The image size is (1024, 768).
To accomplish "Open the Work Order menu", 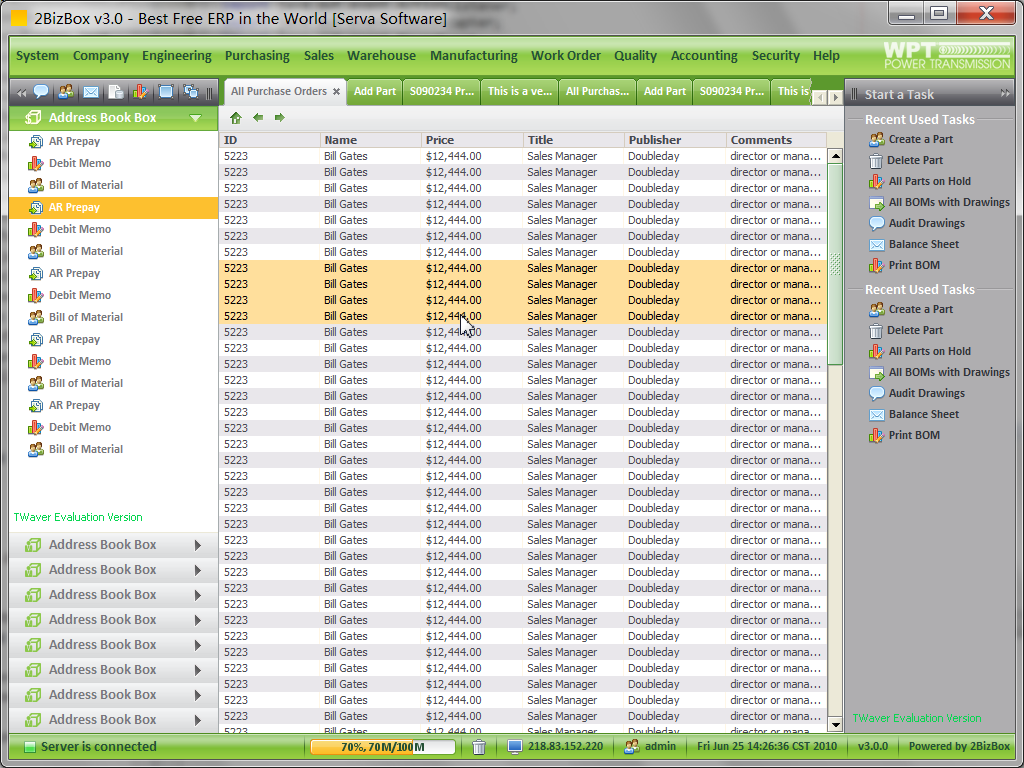I will 566,56.
